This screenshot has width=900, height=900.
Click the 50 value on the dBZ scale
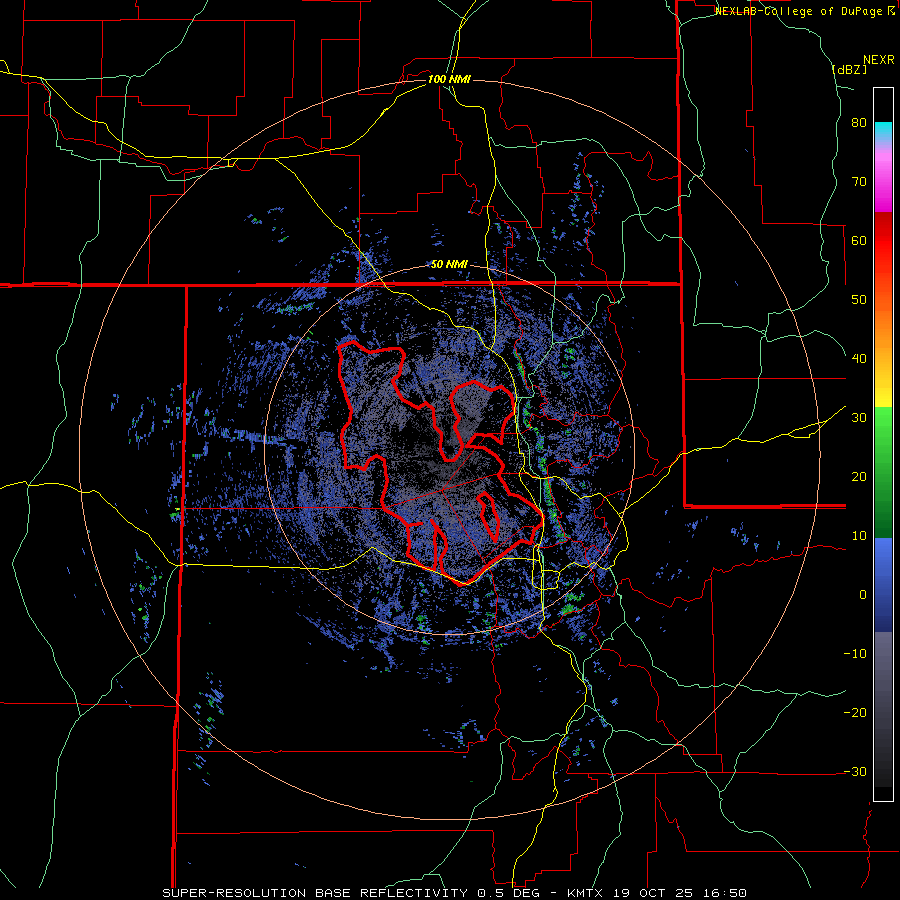(x=859, y=300)
